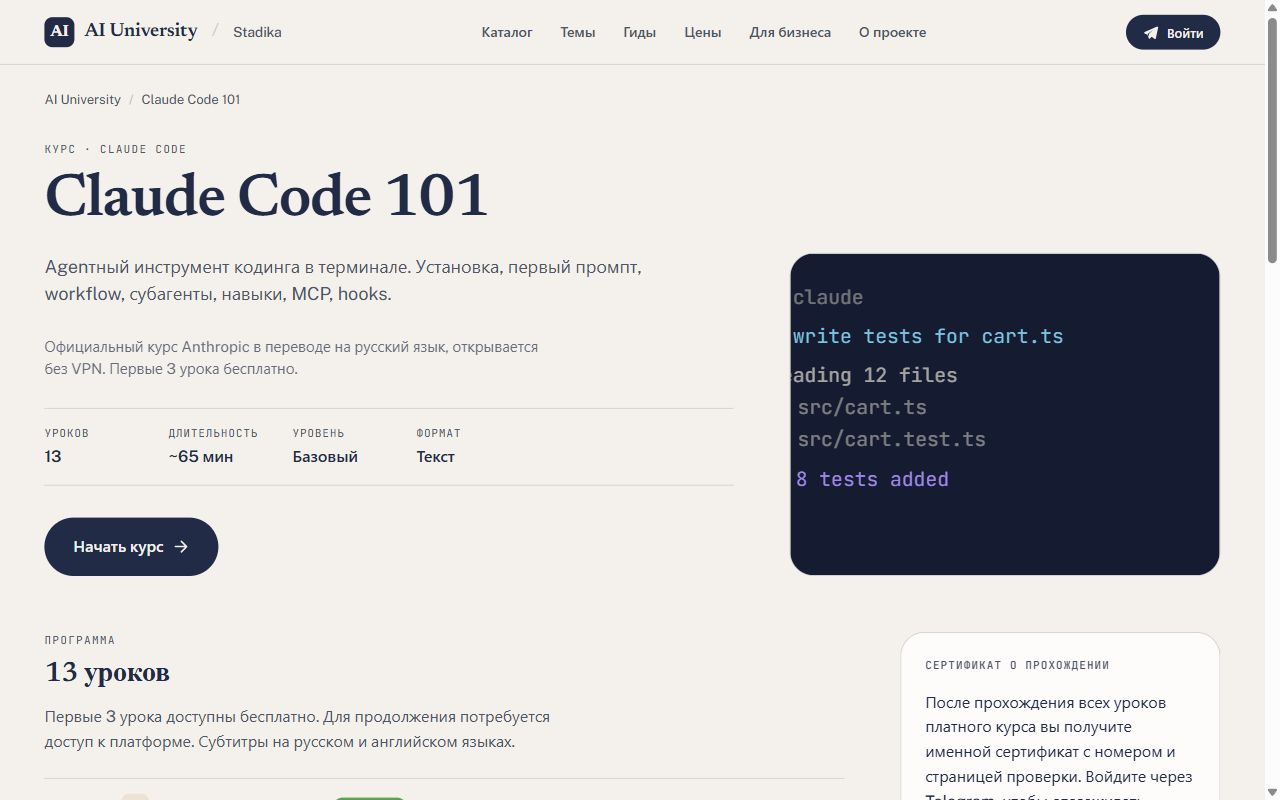The image size is (1280, 800).
Task: Click the "Сертификат о прохождении" card title
Action: click(x=1018, y=665)
